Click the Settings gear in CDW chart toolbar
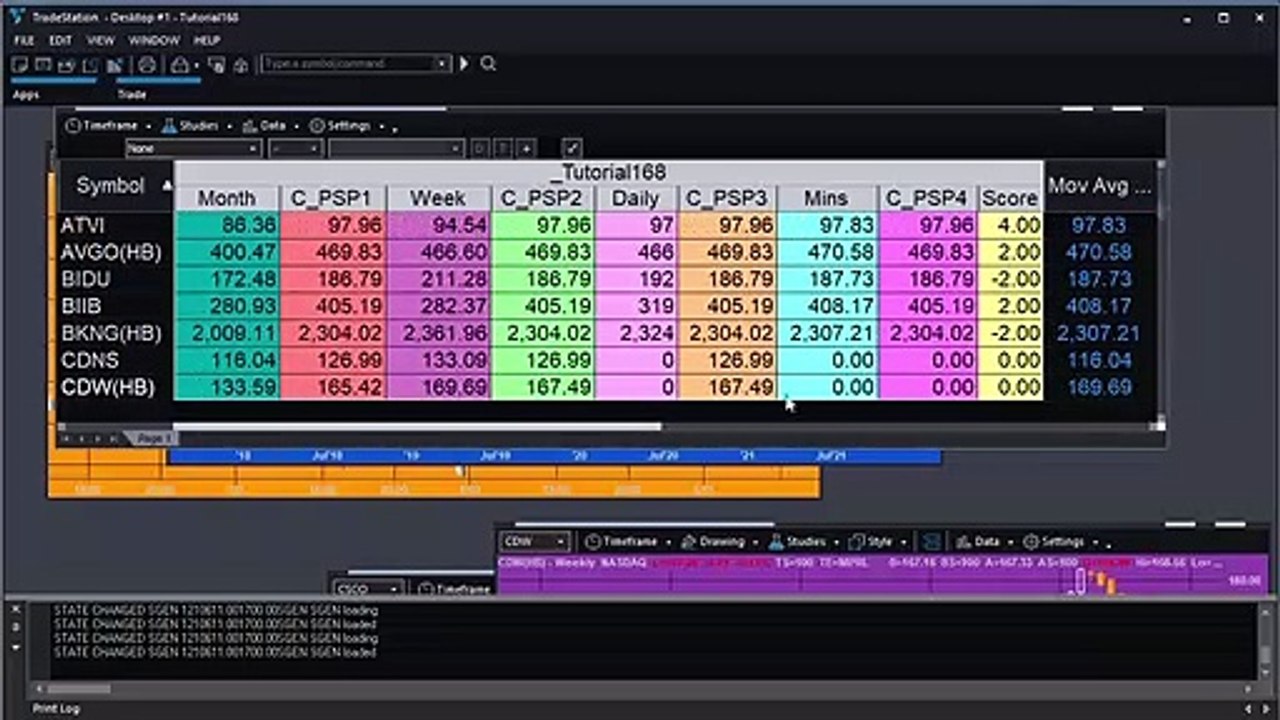Viewport: 1280px width, 720px height. pyautogui.click(x=1030, y=542)
